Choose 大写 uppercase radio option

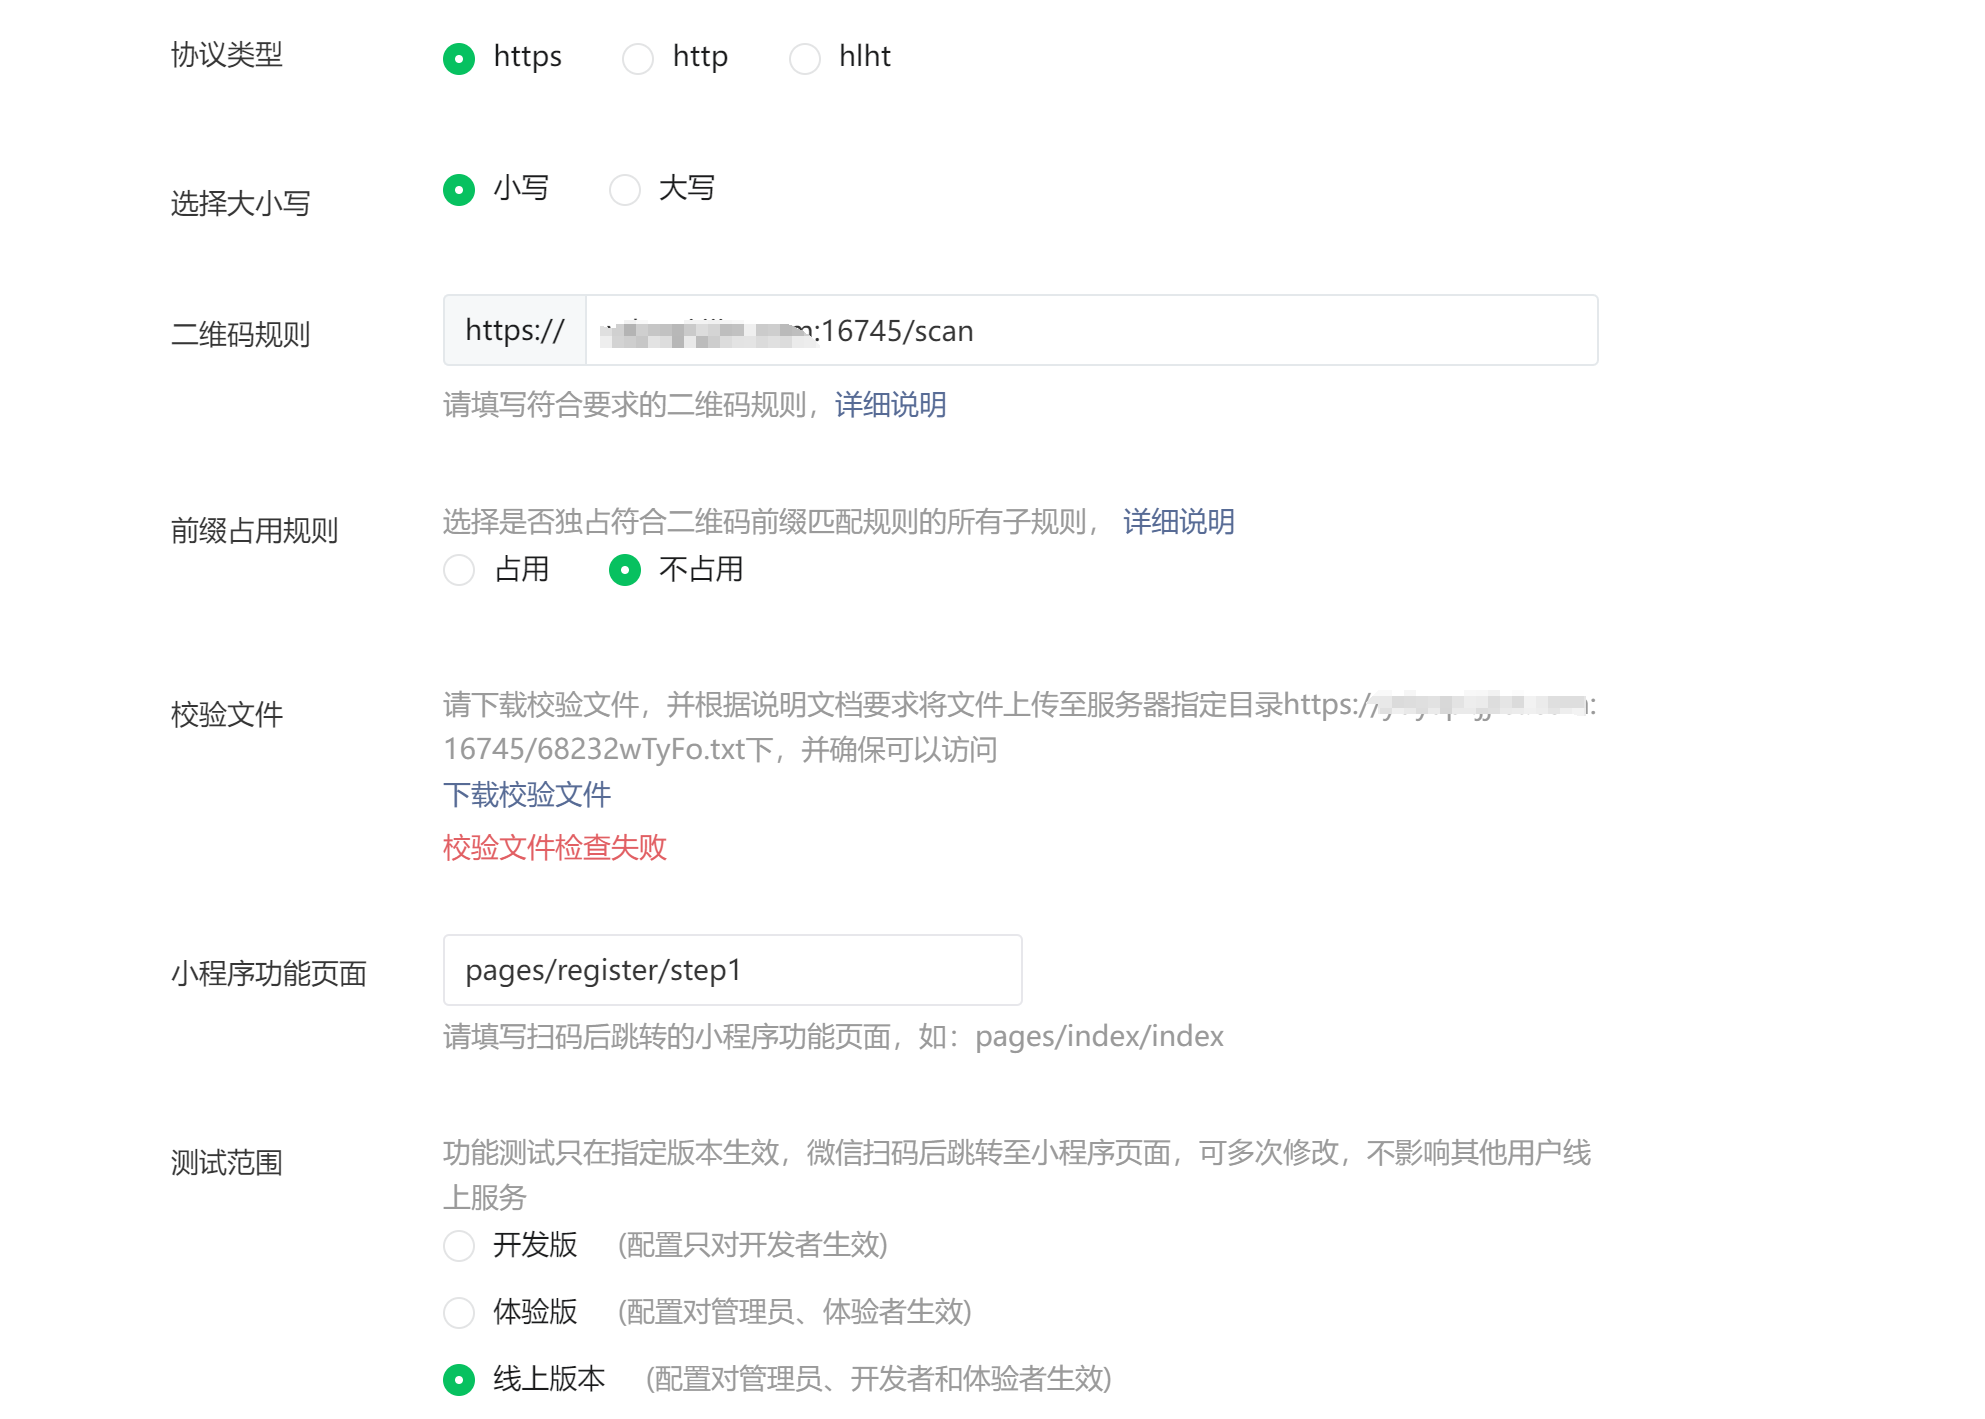pos(625,189)
